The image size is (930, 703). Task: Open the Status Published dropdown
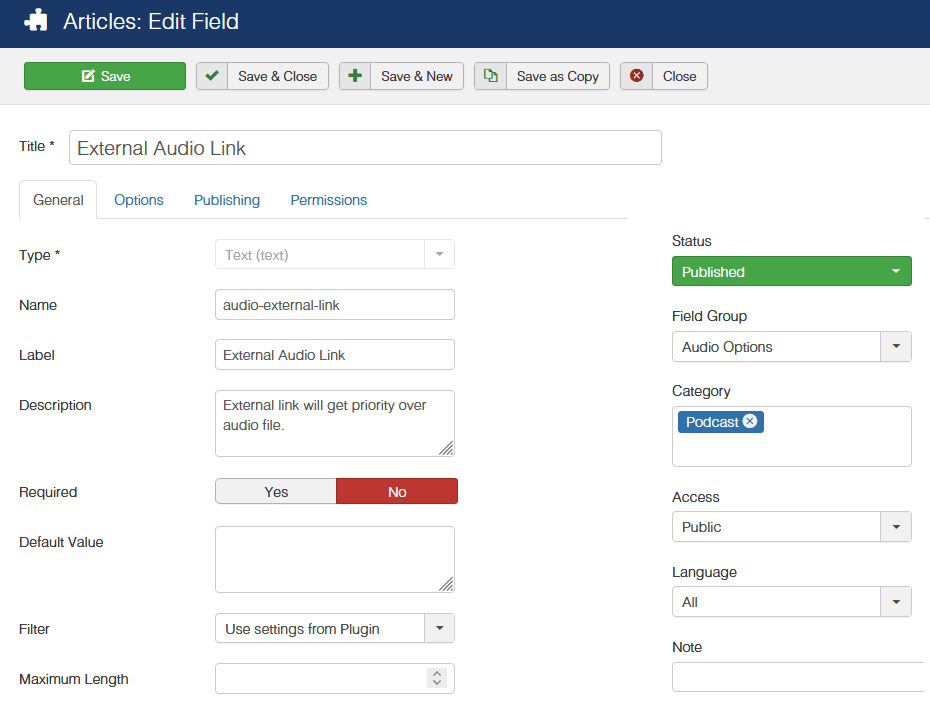(791, 272)
